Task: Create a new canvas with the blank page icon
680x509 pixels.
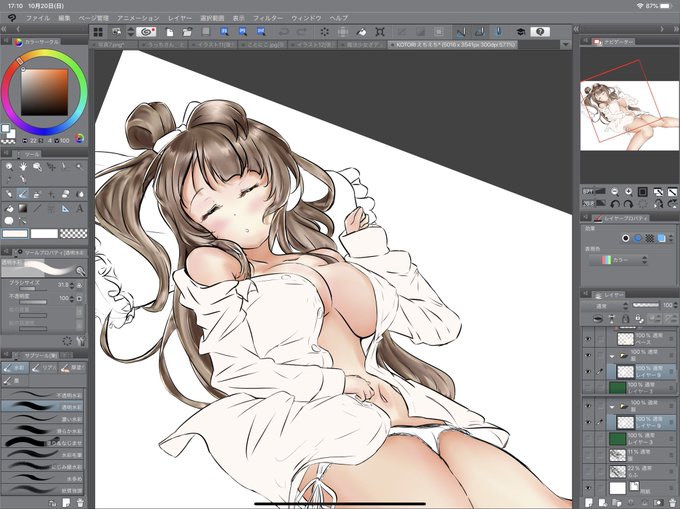Action: (170, 32)
